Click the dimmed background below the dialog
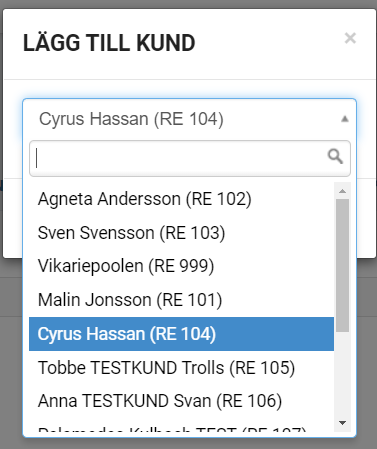The image size is (377, 449). pyautogui.click(x=367, y=367)
